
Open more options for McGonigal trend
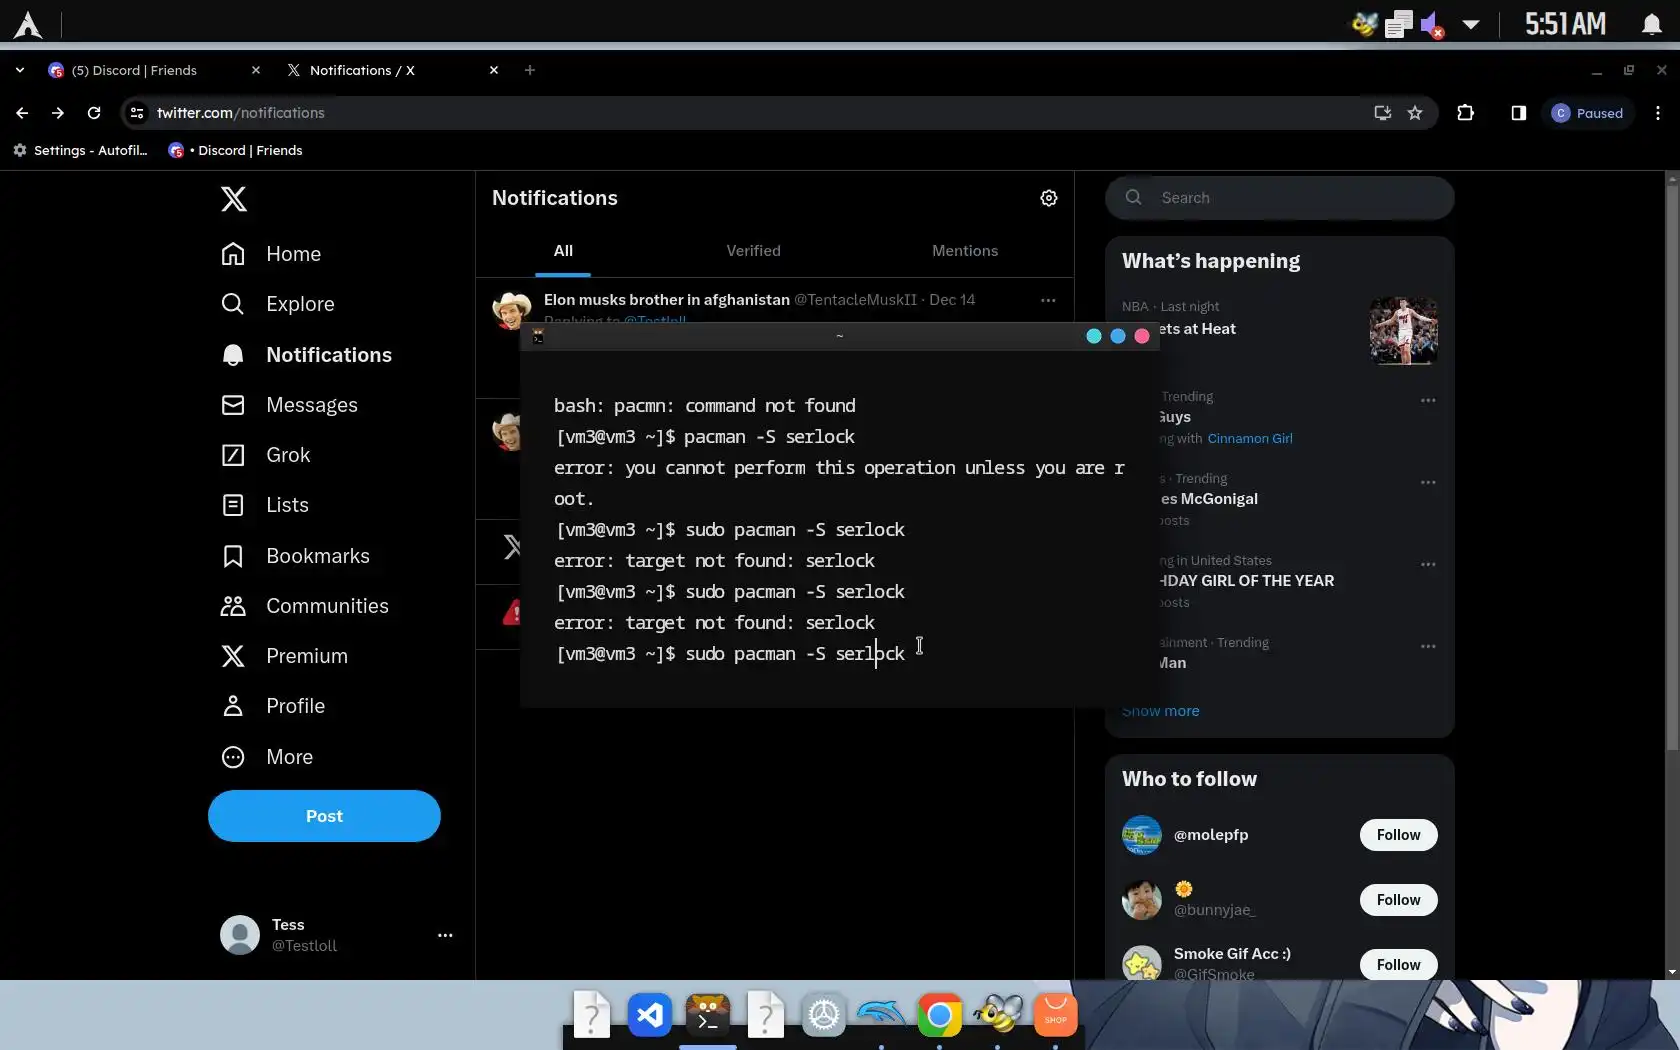pyautogui.click(x=1428, y=483)
